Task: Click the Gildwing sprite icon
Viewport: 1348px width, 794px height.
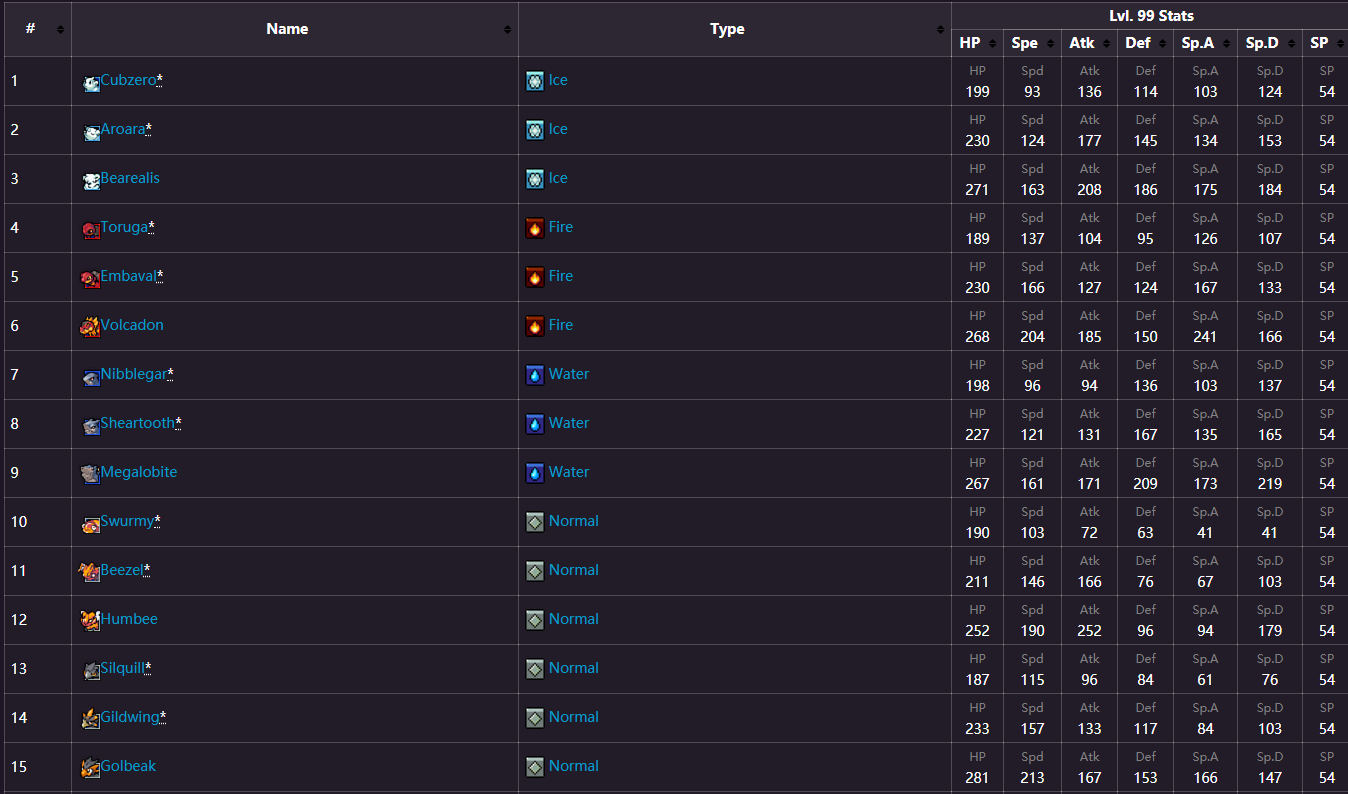Action: tap(90, 719)
